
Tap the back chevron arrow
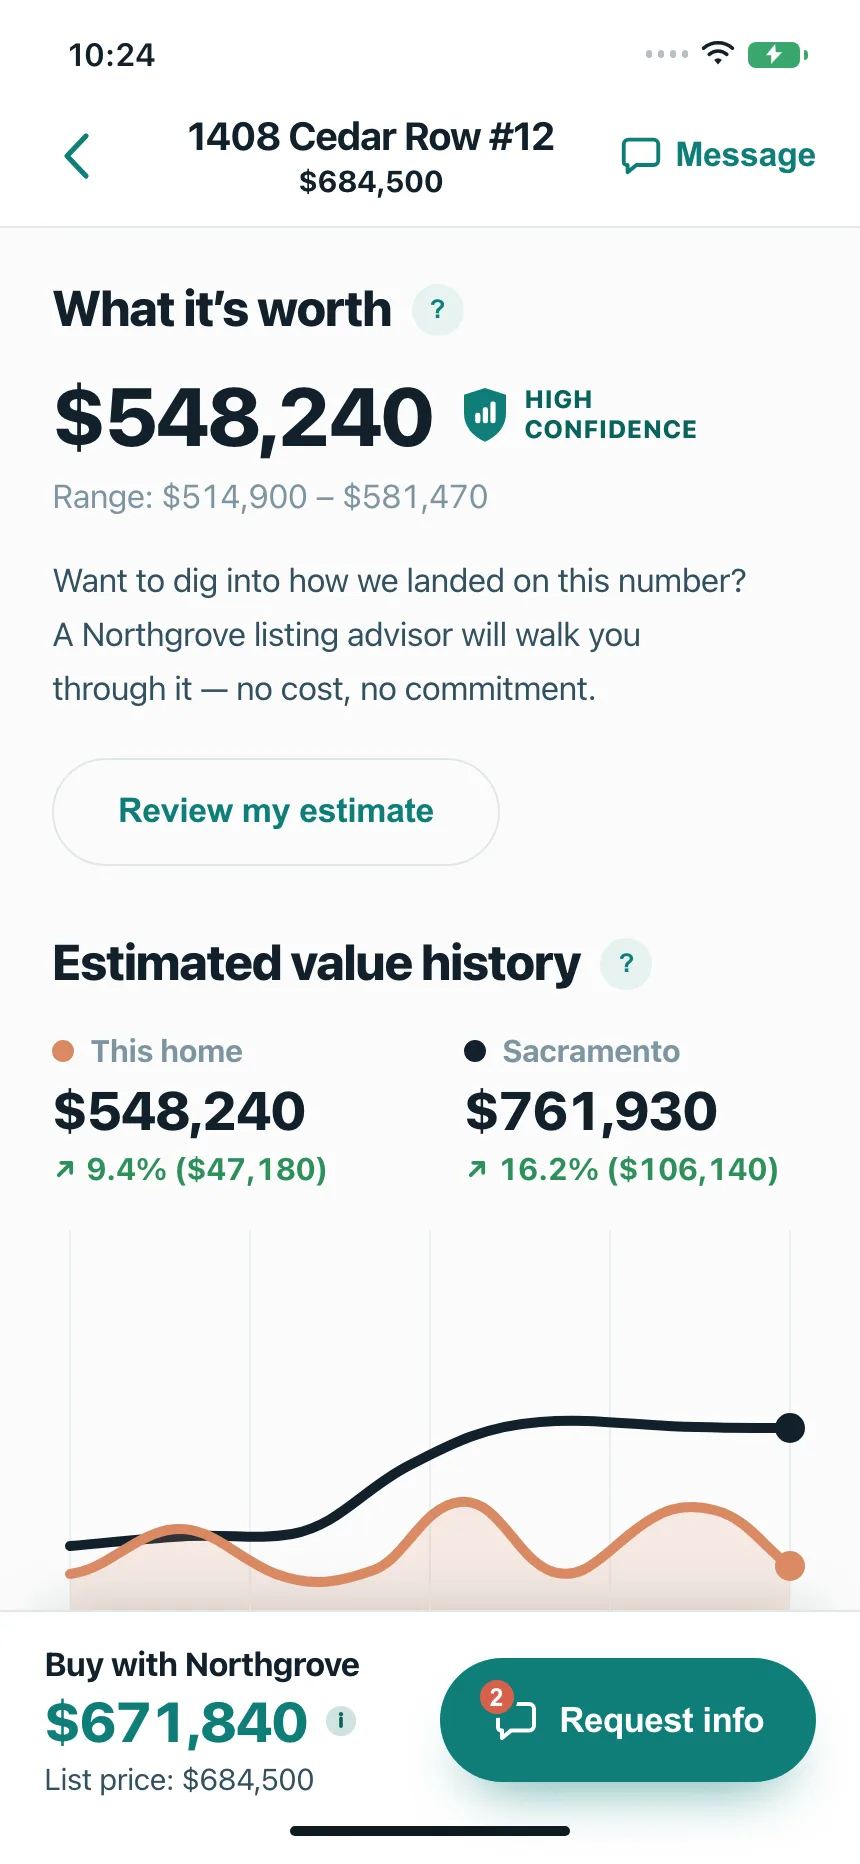click(77, 156)
